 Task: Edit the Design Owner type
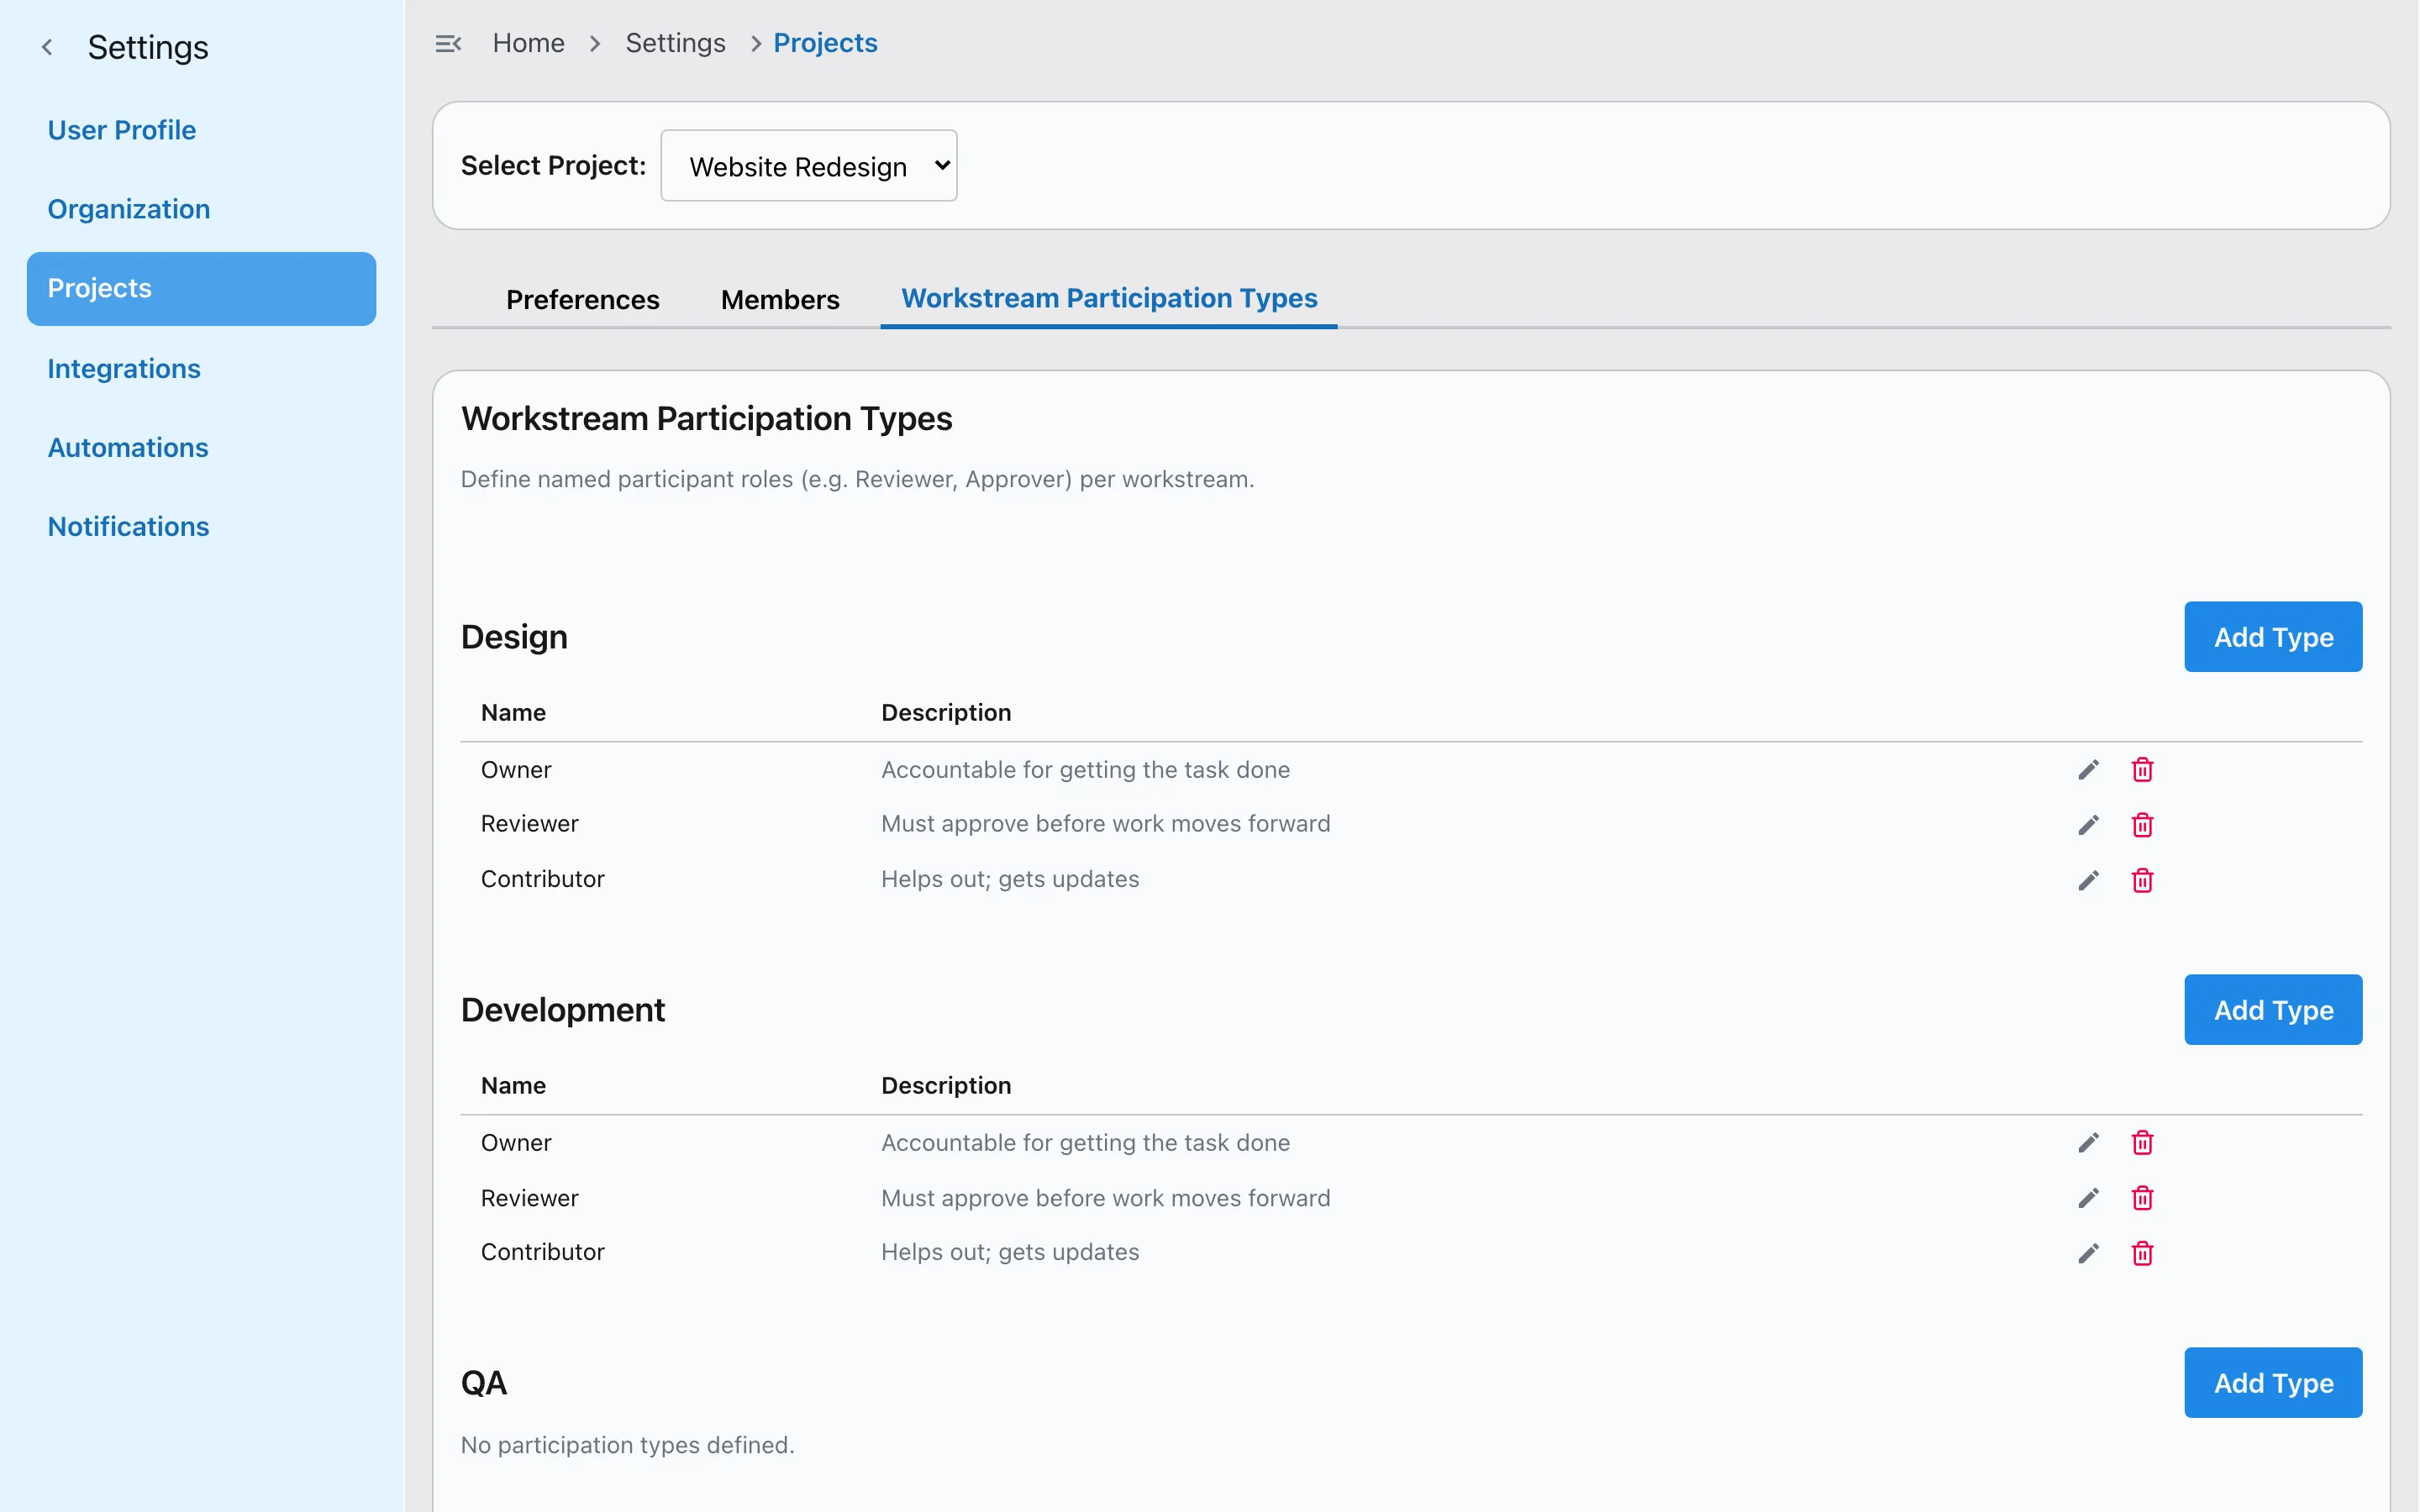point(2088,770)
